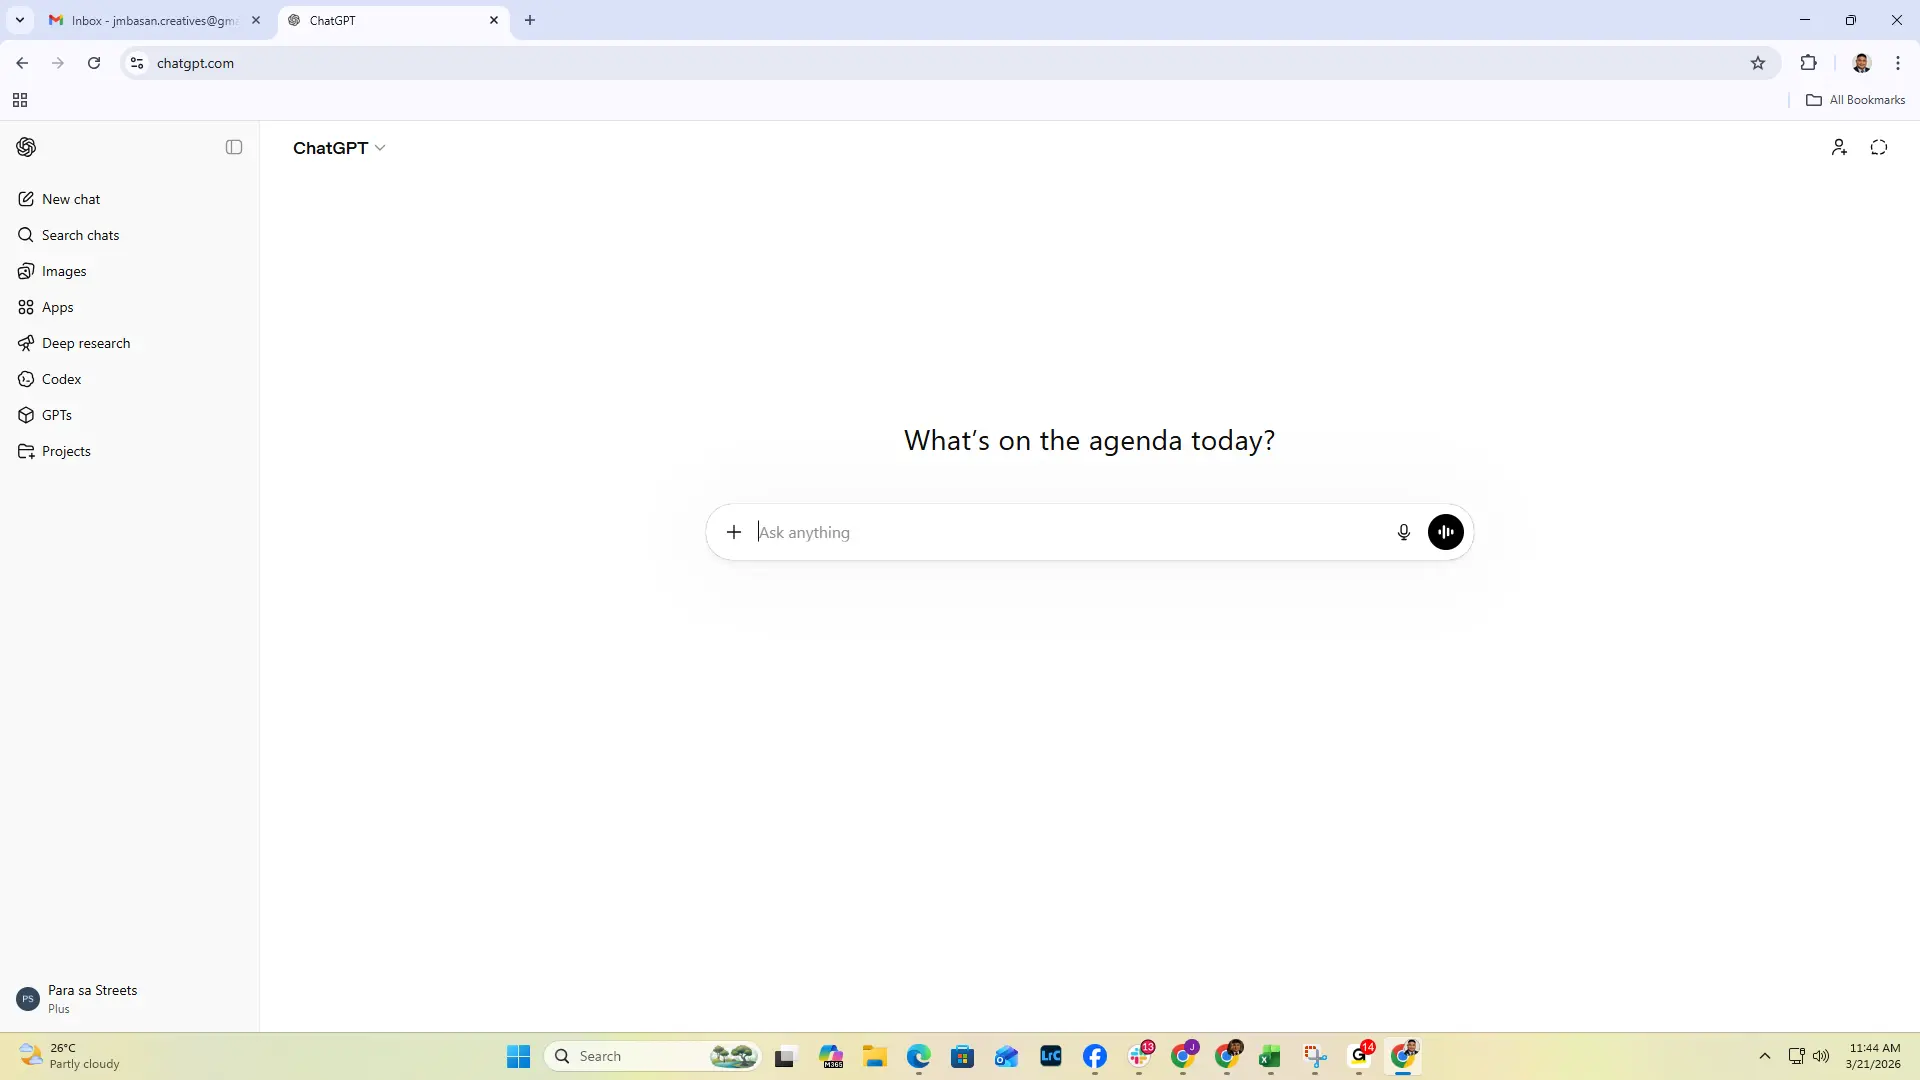Switch to the Gmail Inbox tab

[155, 20]
